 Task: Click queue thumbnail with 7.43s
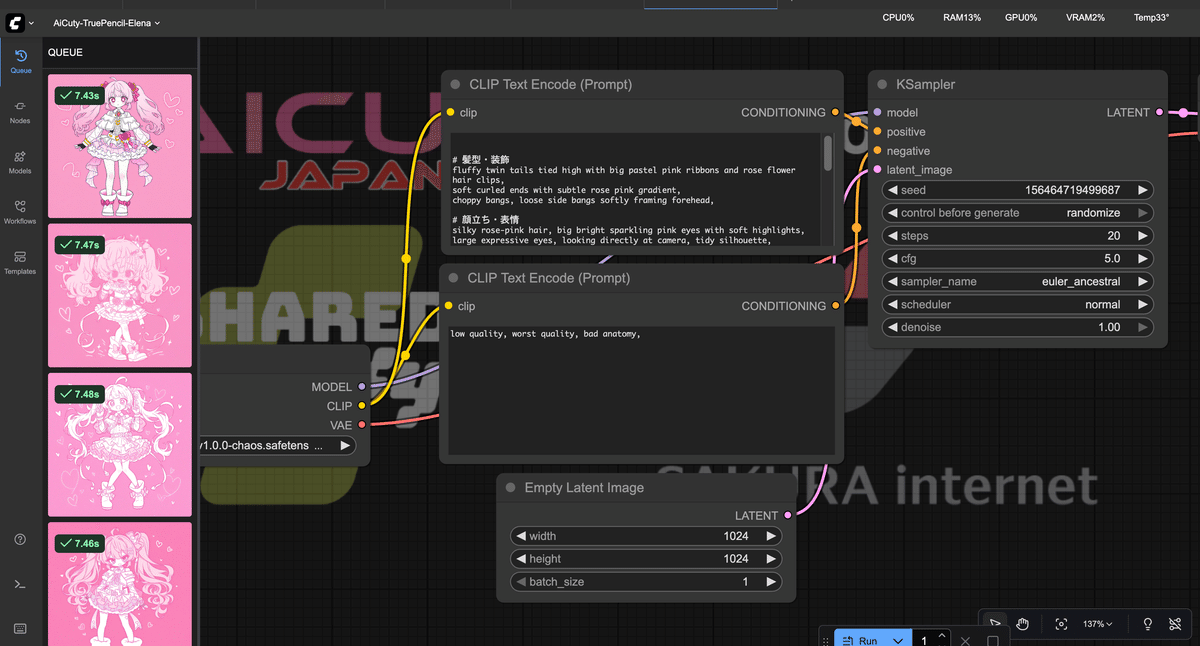tap(120, 146)
